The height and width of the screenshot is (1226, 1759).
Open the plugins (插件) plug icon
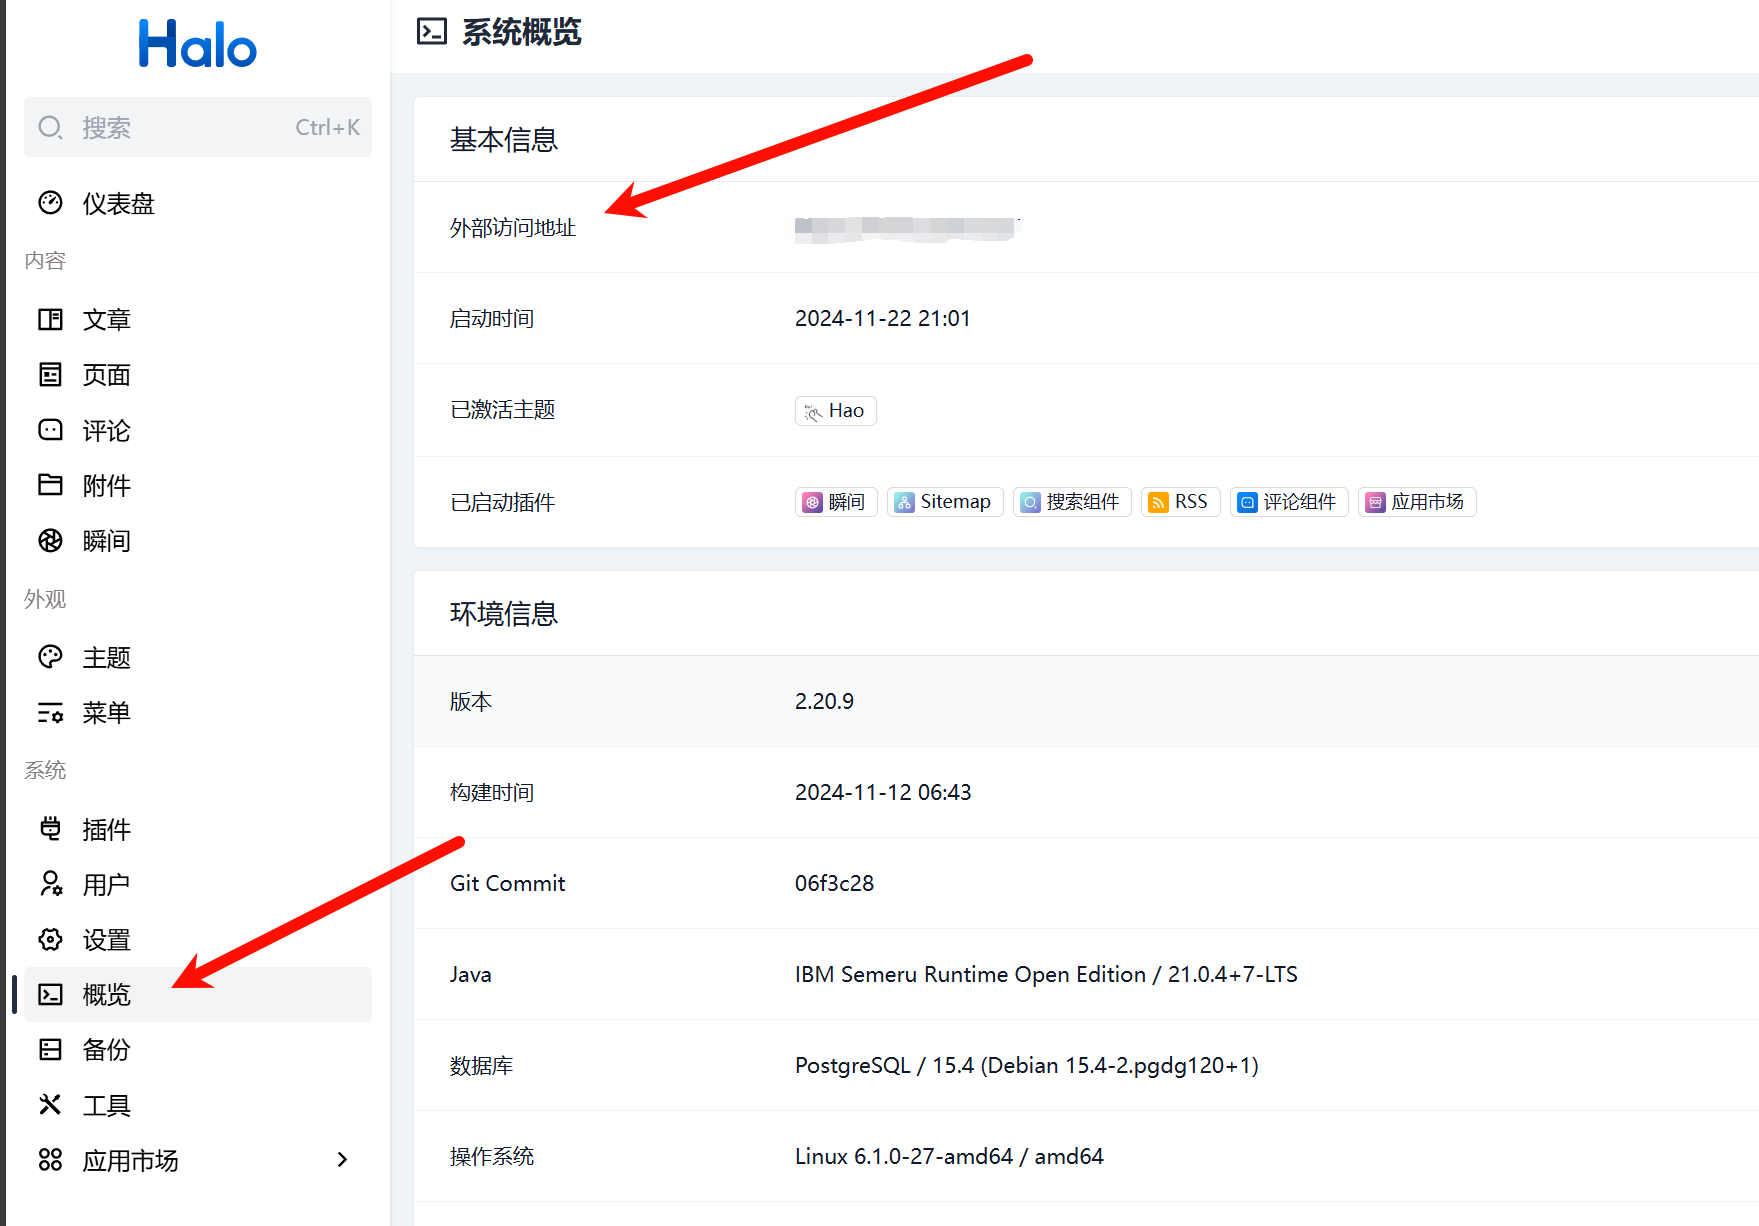click(50, 829)
